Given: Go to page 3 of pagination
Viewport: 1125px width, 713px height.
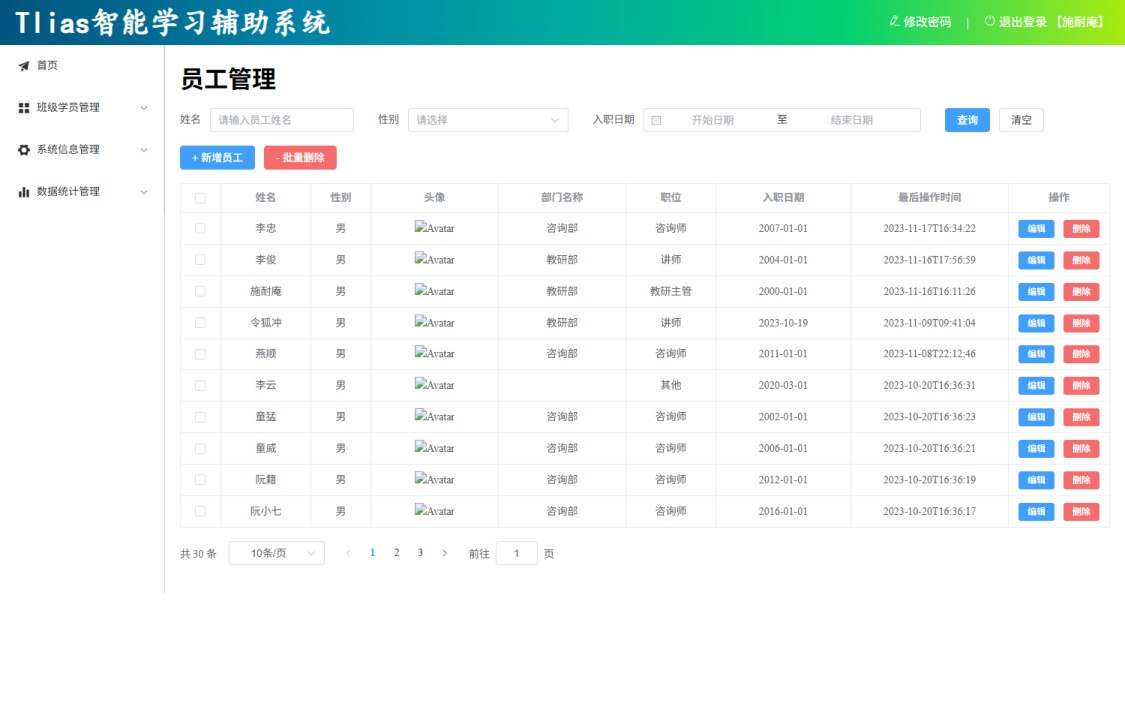Looking at the screenshot, I should (x=420, y=553).
